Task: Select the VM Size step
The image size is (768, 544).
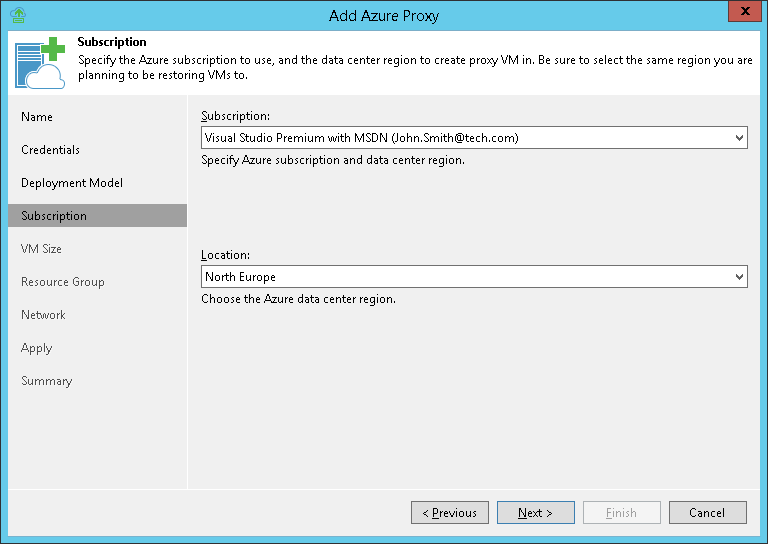Action: 42,249
